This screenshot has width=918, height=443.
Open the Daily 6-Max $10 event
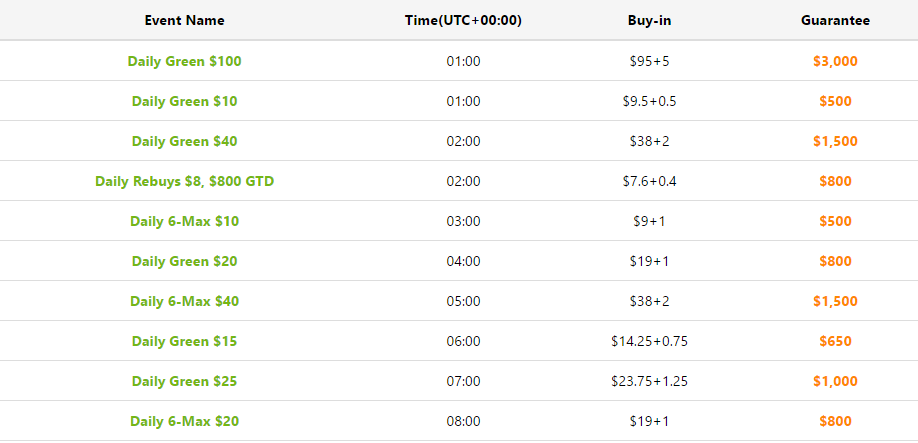[184, 221]
